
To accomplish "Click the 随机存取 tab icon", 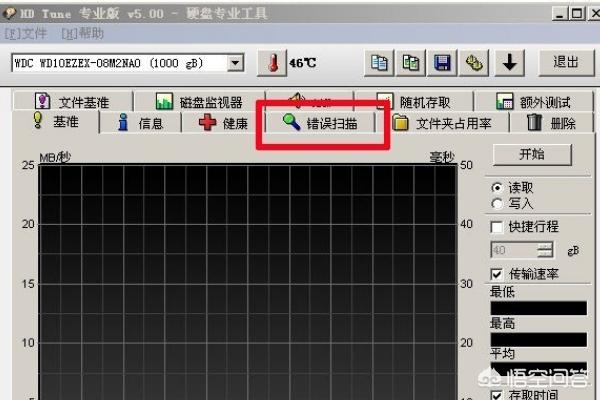I will [x=385, y=100].
